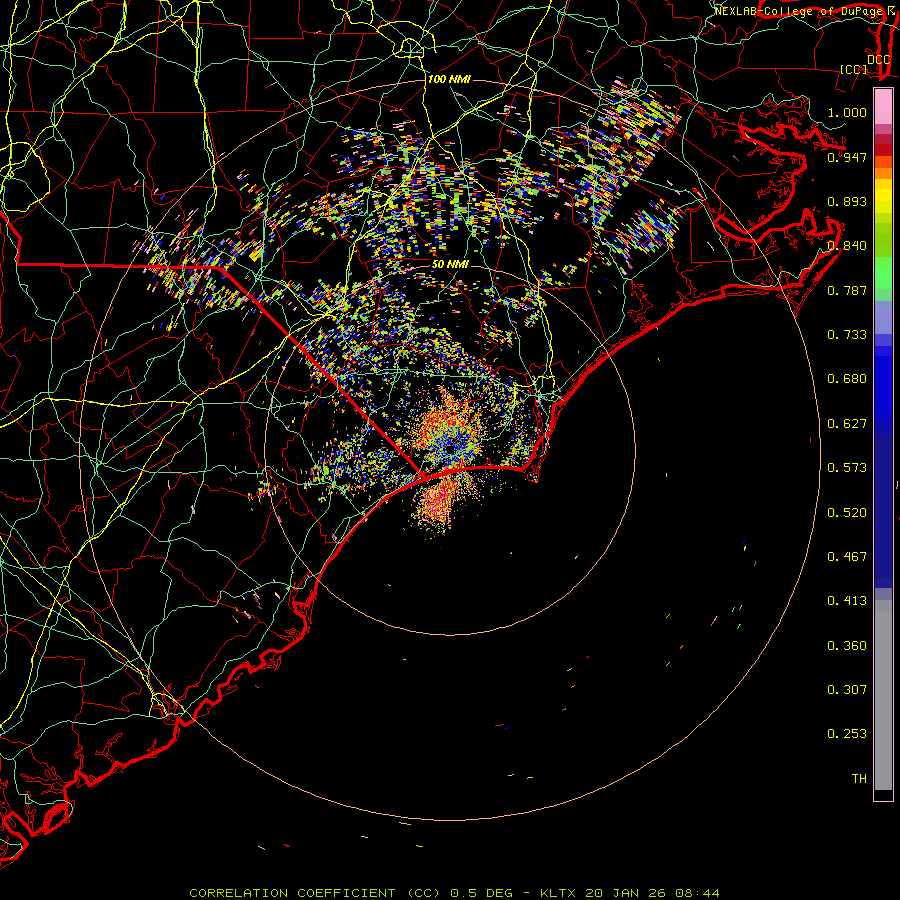The height and width of the screenshot is (900, 900).
Task: Click the red segment of the color bar
Action: pos(883,150)
